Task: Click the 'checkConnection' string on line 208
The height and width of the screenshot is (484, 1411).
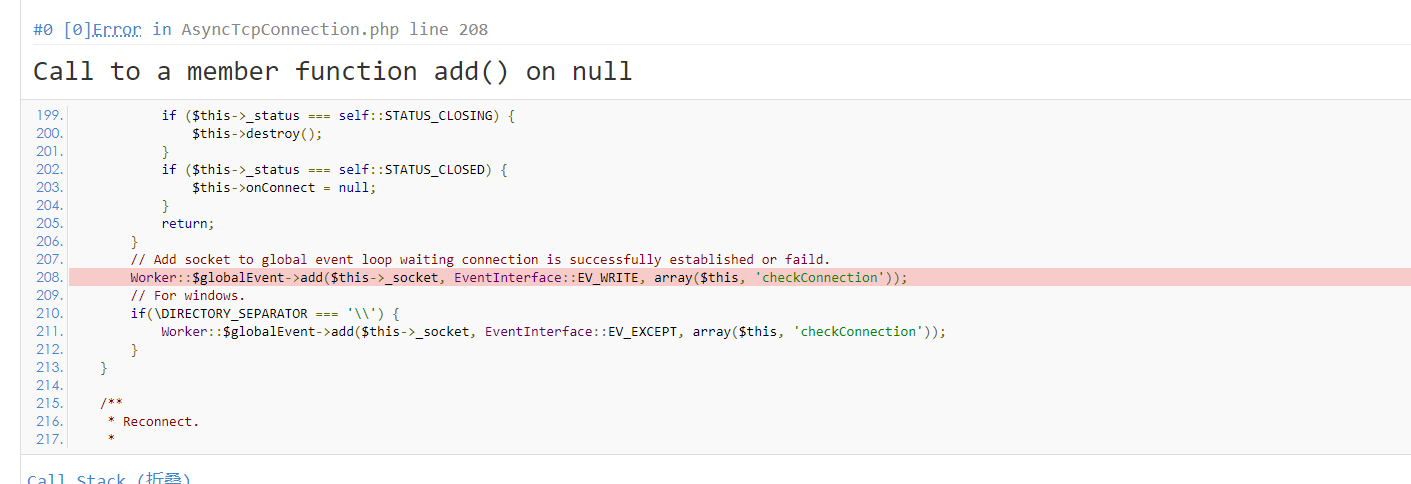Action: pyautogui.click(x=821, y=277)
